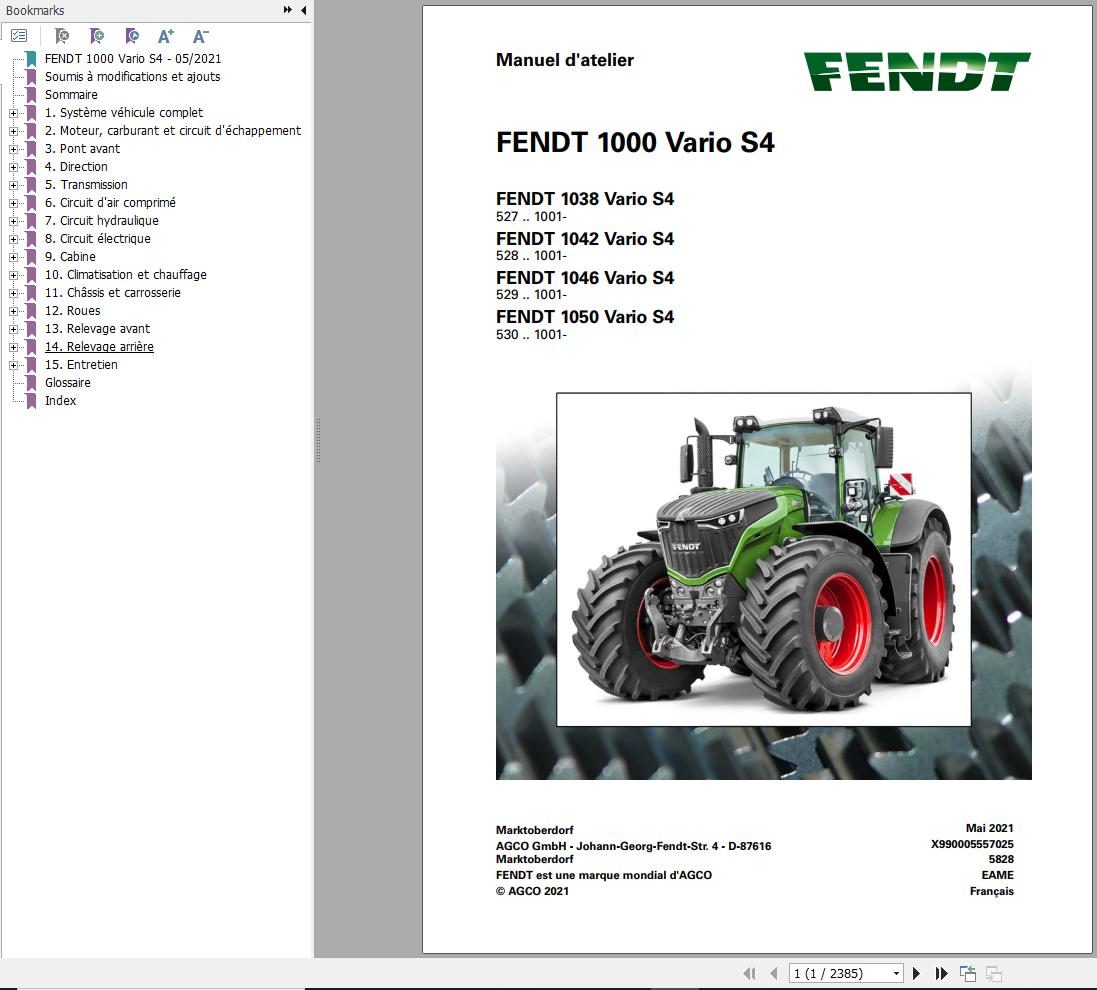Select the '5. Transmission' bookmark

pos(86,185)
